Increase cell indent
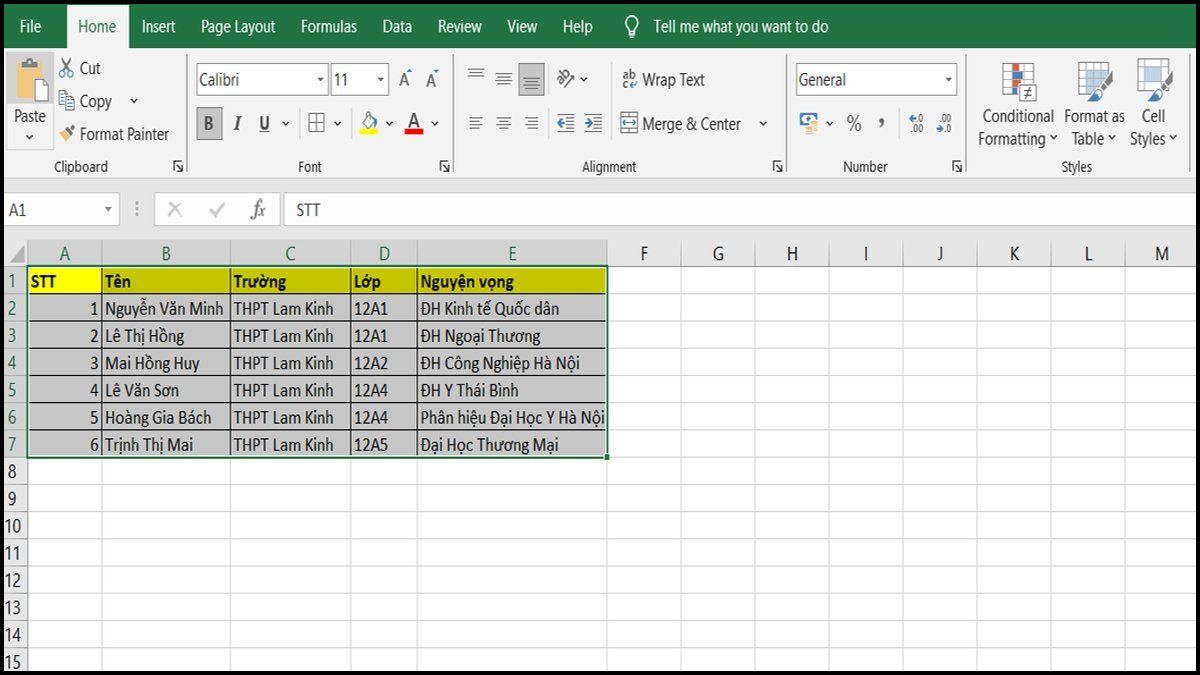1200x675 pixels. tap(594, 123)
